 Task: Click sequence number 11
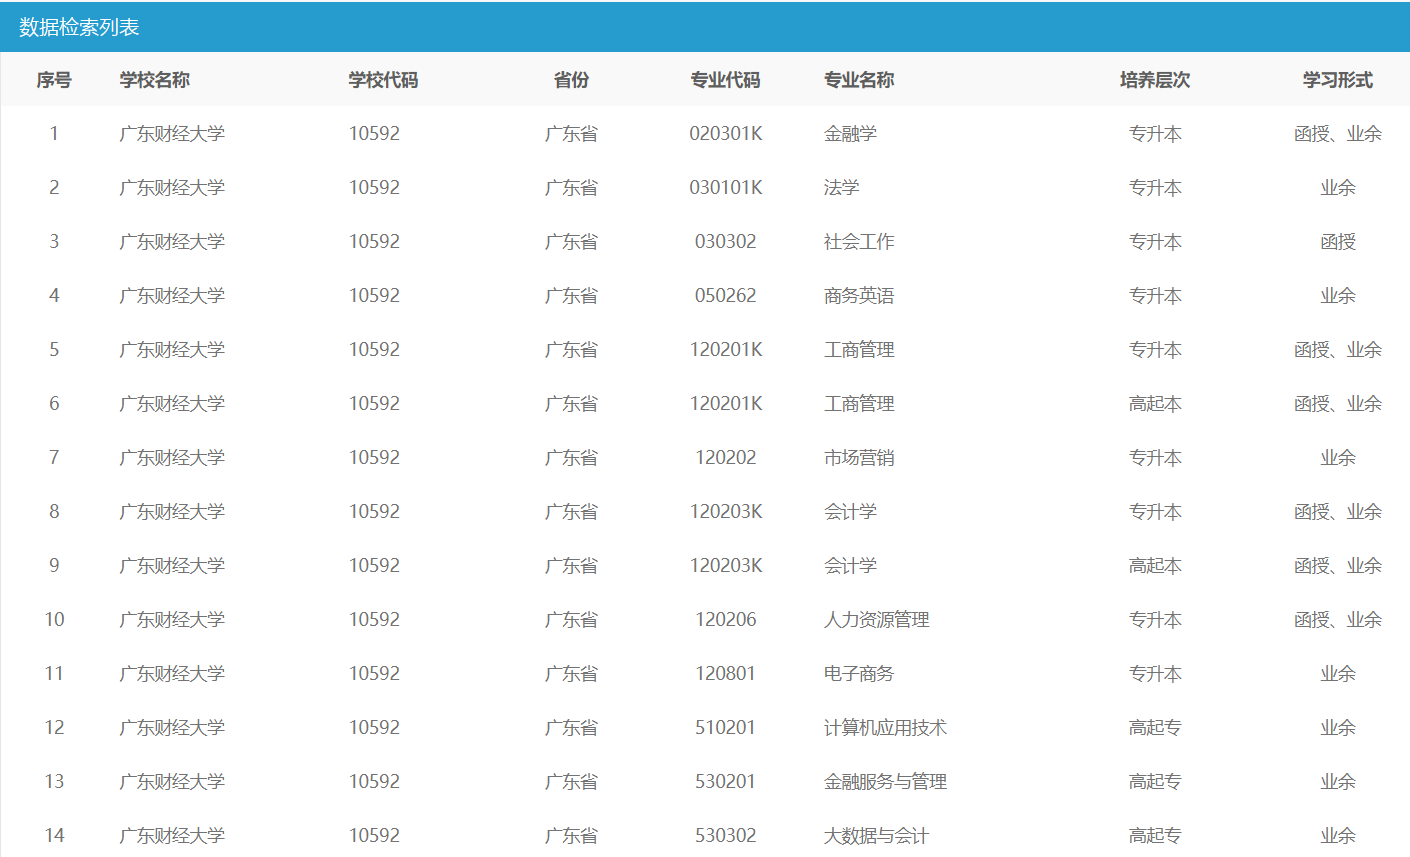(x=54, y=674)
